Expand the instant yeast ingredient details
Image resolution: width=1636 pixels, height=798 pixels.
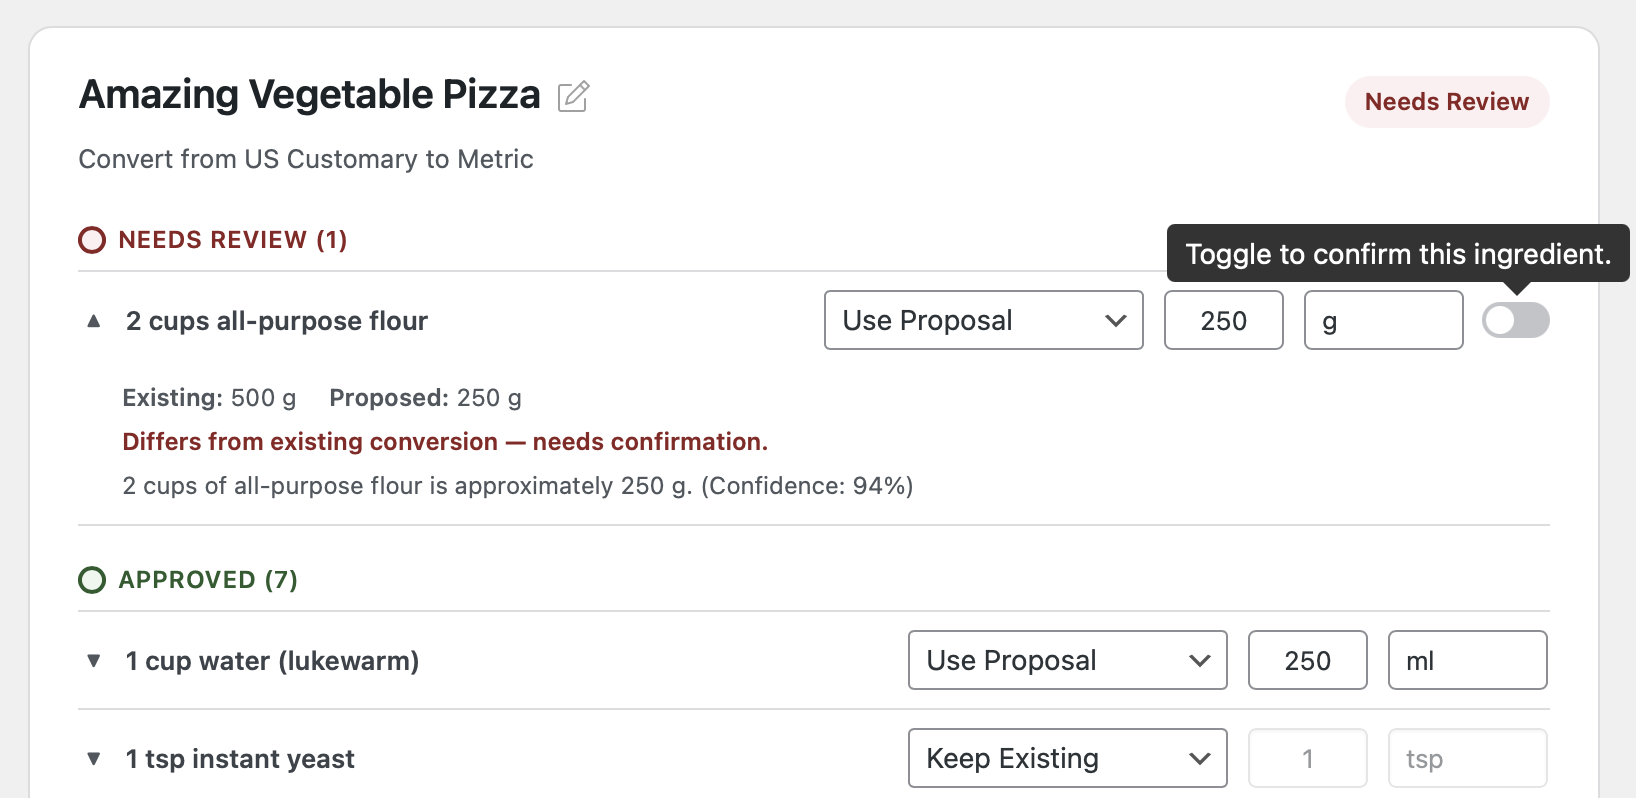[94, 759]
